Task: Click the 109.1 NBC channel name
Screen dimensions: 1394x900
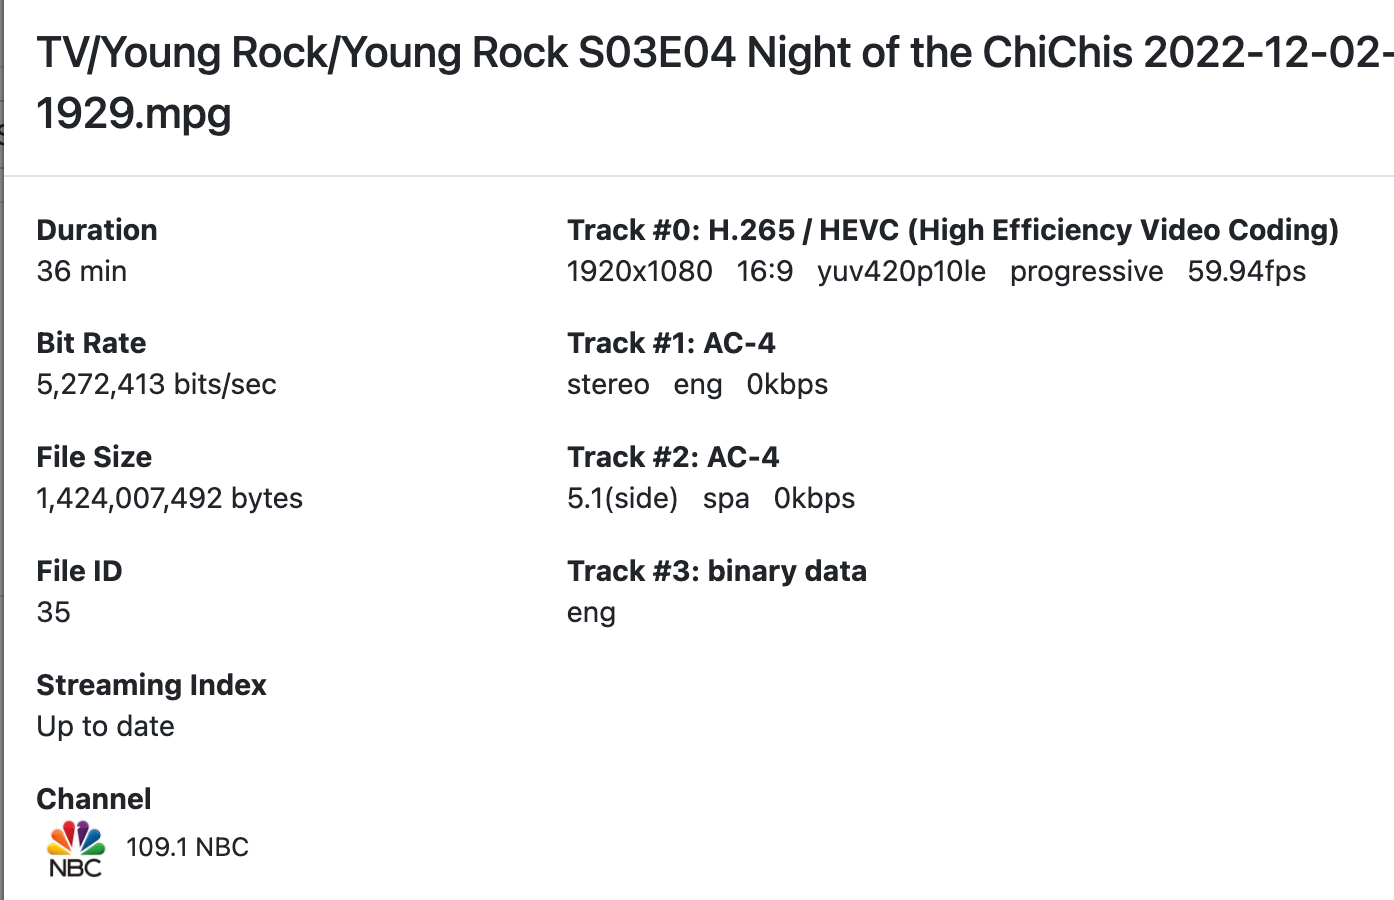Action: [187, 847]
